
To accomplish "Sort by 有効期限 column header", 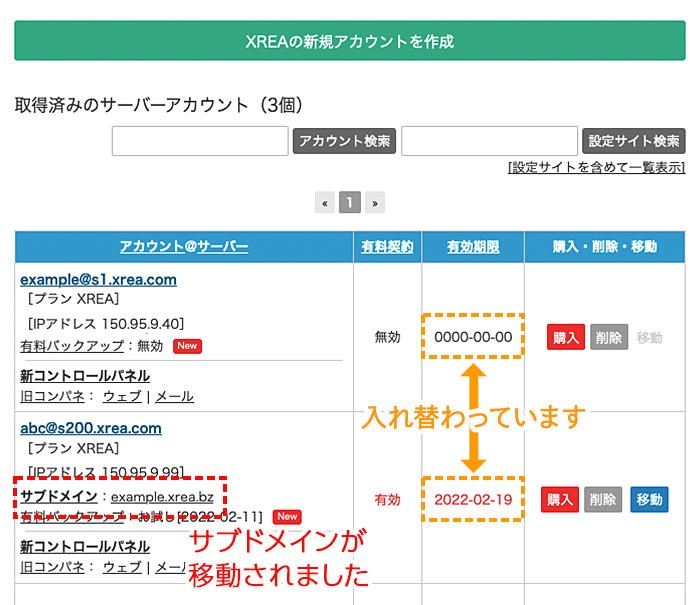I will pos(473,247).
